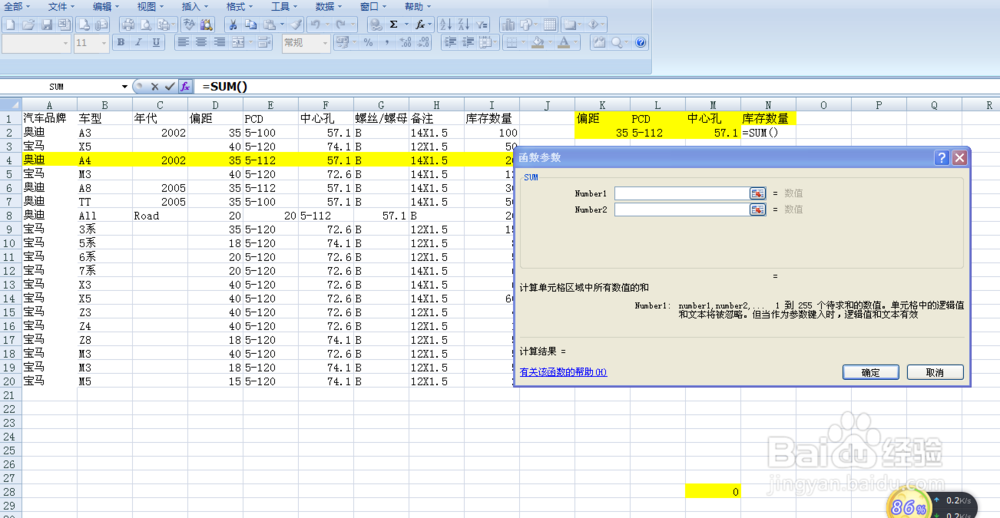Image resolution: width=1000 pixels, height=518 pixels.
Task: Click the Number2 range selector icon
Action: pyautogui.click(x=758, y=209)
